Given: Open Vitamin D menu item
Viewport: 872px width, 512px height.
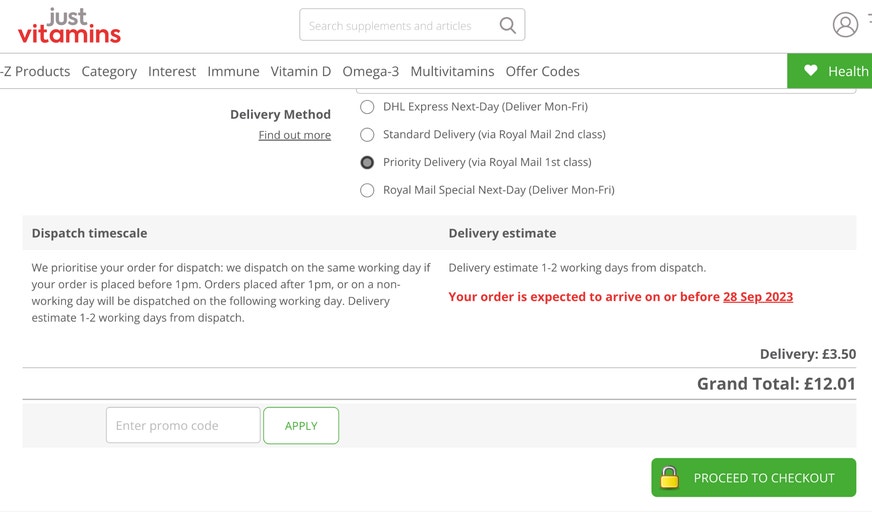Looking at the screenshot, I should 300,71.
